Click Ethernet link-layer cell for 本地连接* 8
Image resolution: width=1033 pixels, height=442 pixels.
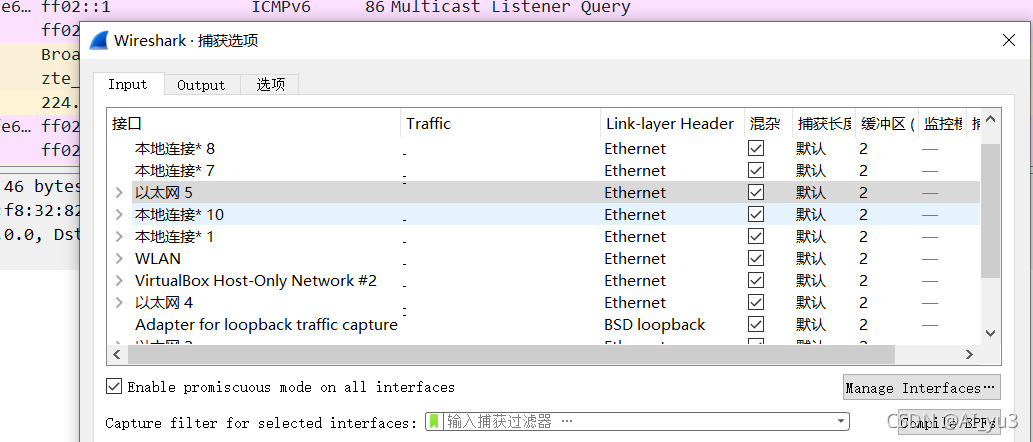(635, 148)
